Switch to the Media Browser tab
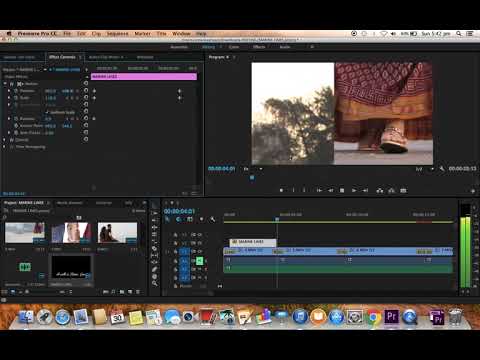 tap(69, 203)
